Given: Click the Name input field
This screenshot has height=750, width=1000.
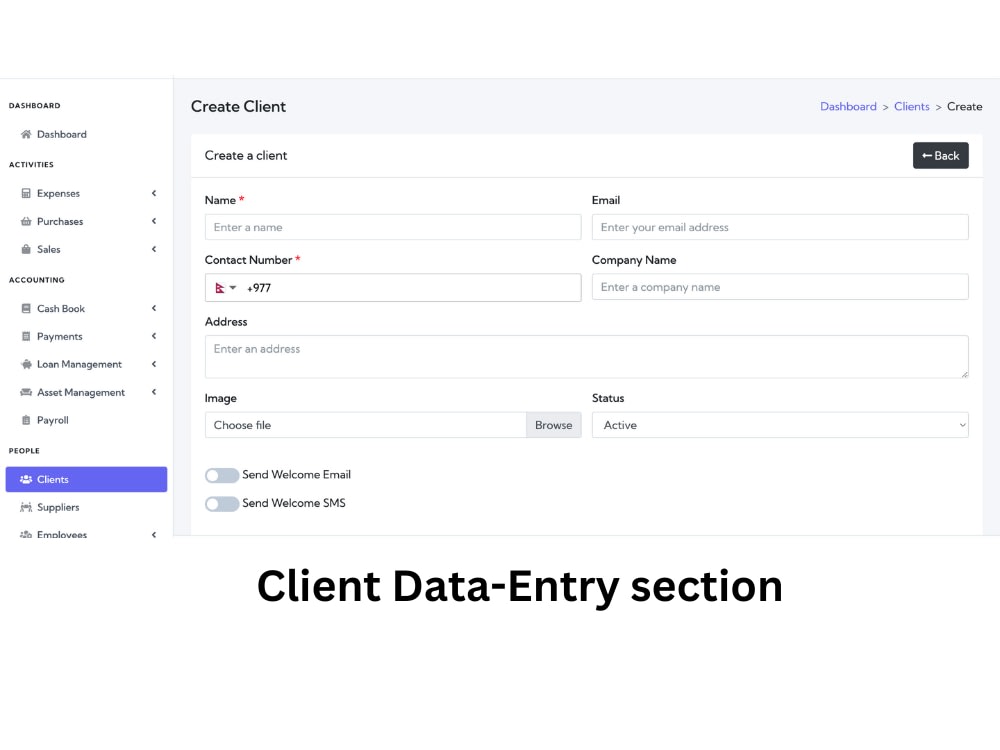Looking at the screenshot, I should pyautogui.click(x=393, y=227).
